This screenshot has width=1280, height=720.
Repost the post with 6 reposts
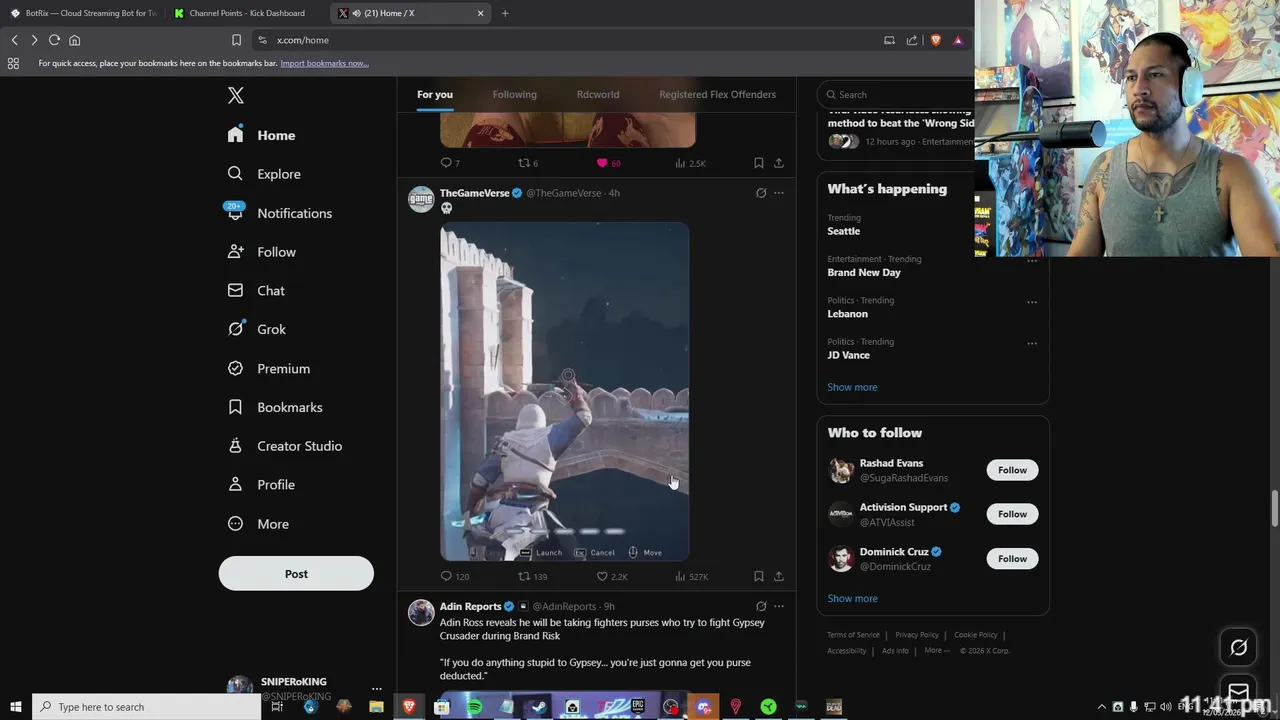[528, 163]
